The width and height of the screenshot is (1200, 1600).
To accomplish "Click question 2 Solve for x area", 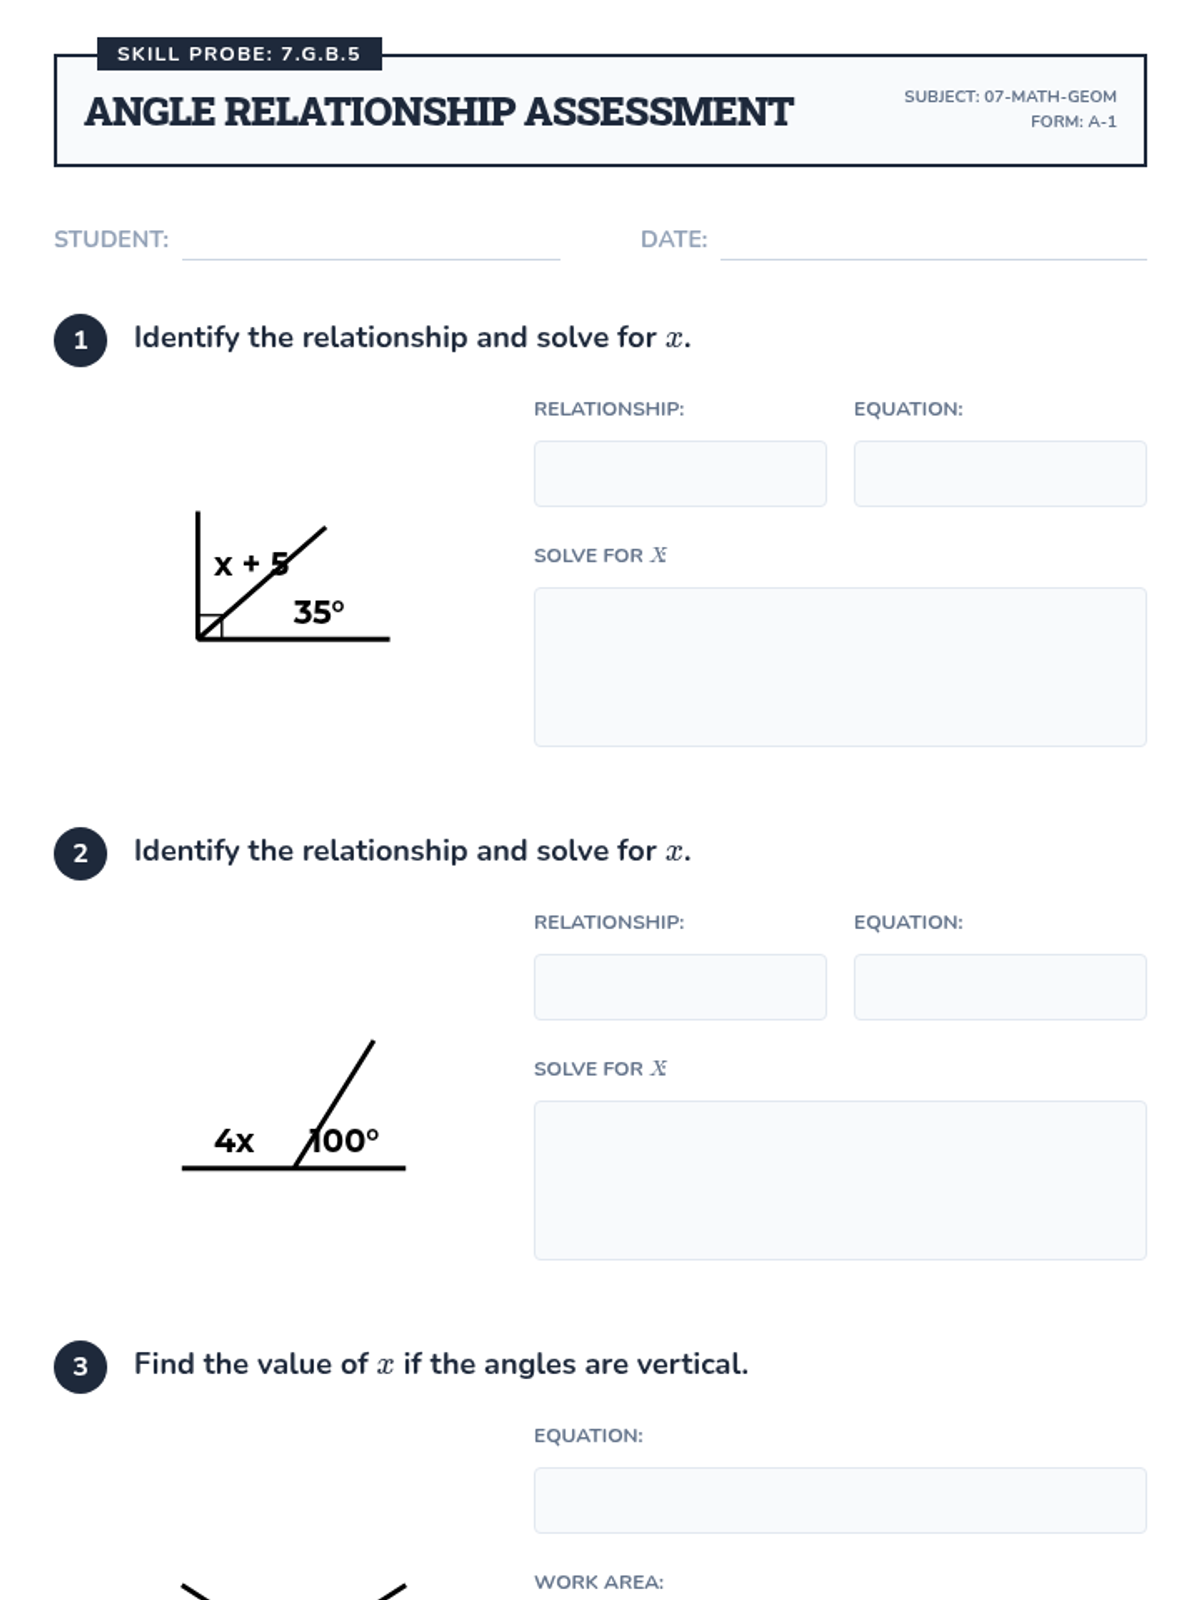I will 840,1180.
